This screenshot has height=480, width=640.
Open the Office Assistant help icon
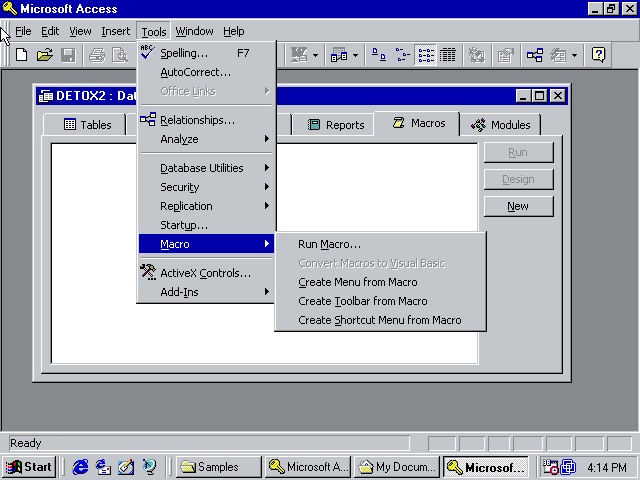pos(598,55)
